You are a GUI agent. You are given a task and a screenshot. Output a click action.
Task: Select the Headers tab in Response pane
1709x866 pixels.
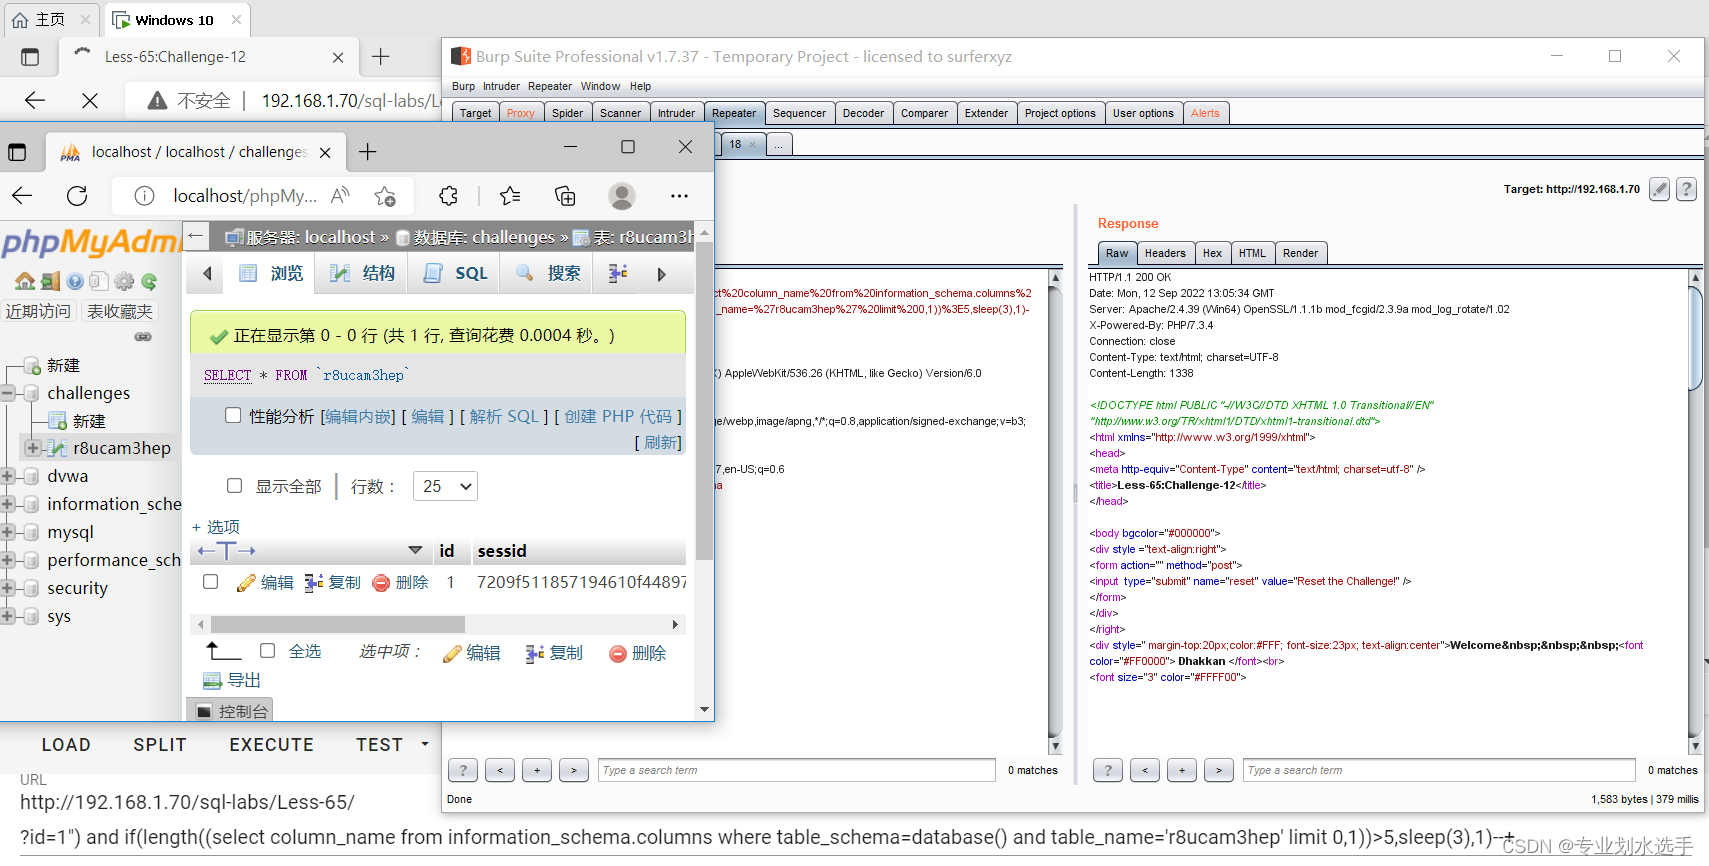[x=1165, y=253]
